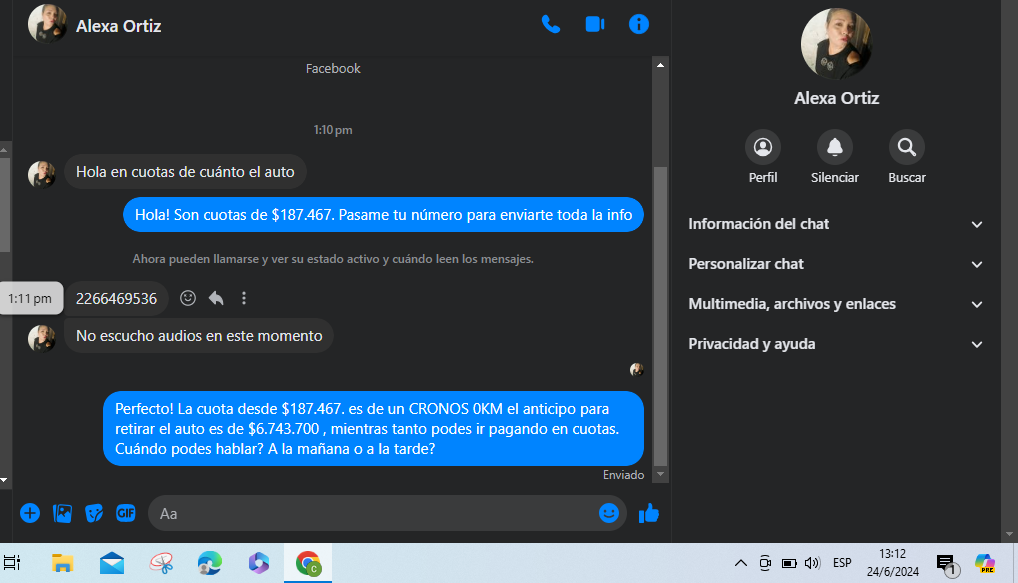Screen dimensions: 1018x583
Task: Expand Privacidad y ayuda section
Action: pyautogui.click(x=836, y=344)
